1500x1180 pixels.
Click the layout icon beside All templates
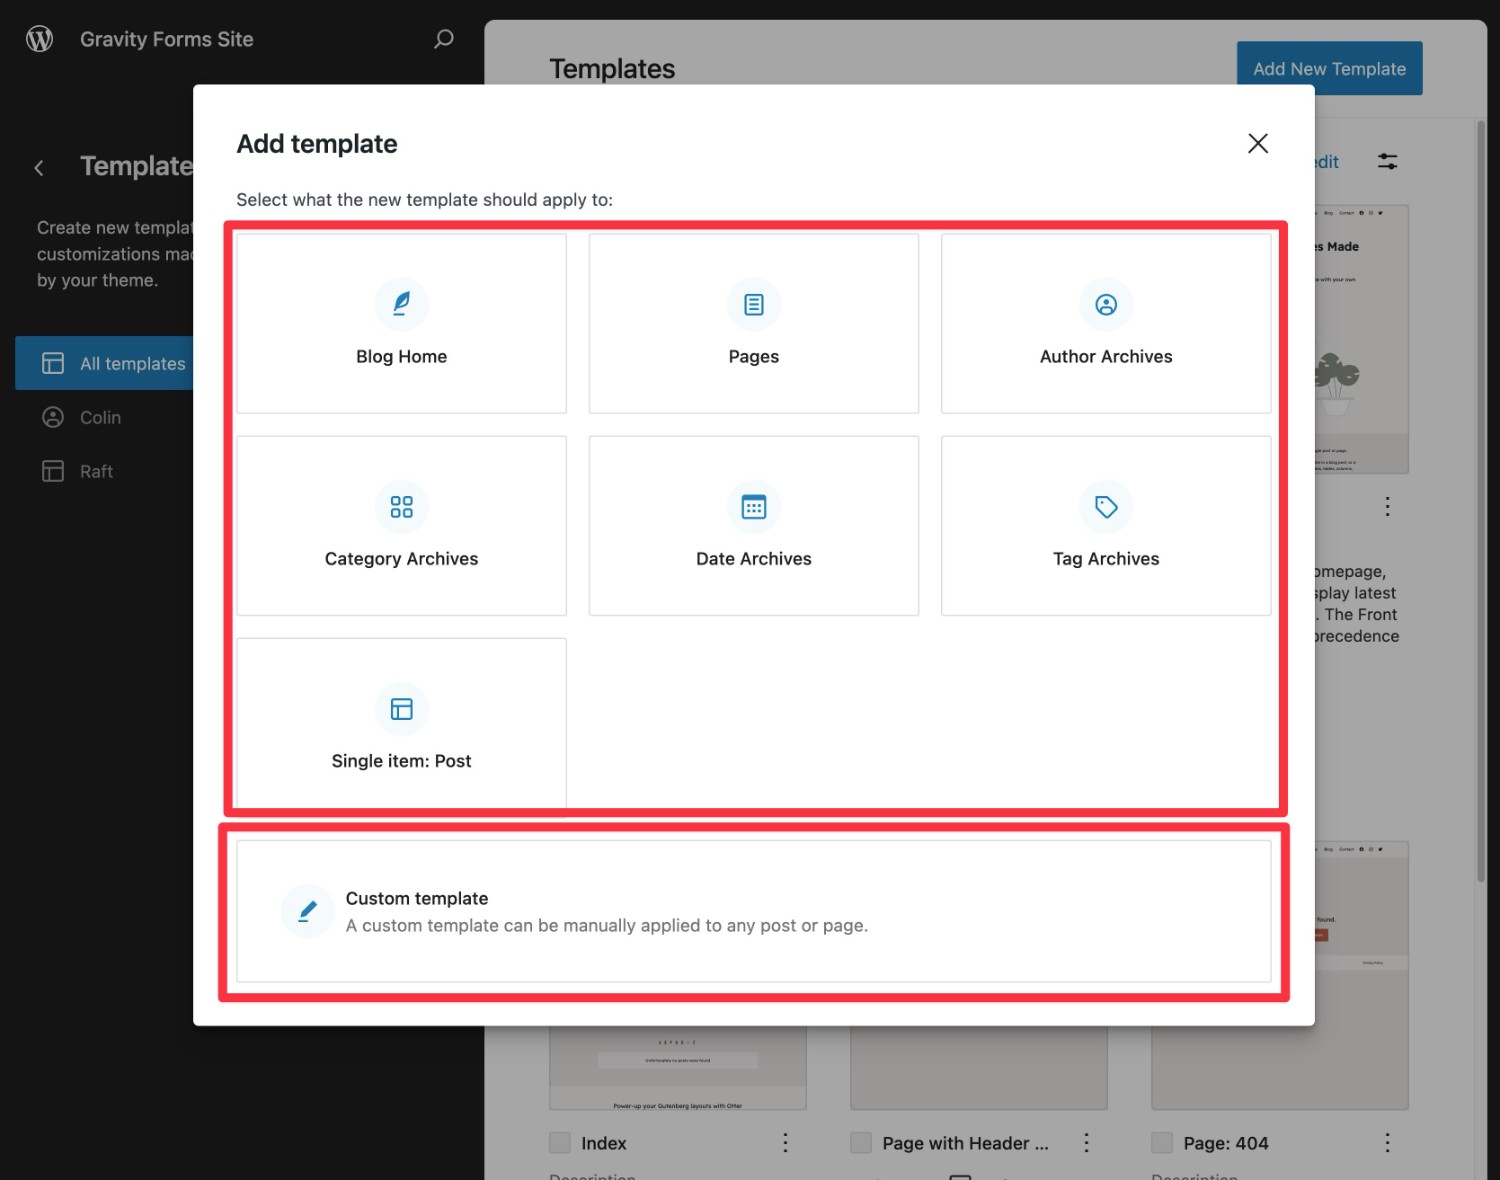(53, 363)
